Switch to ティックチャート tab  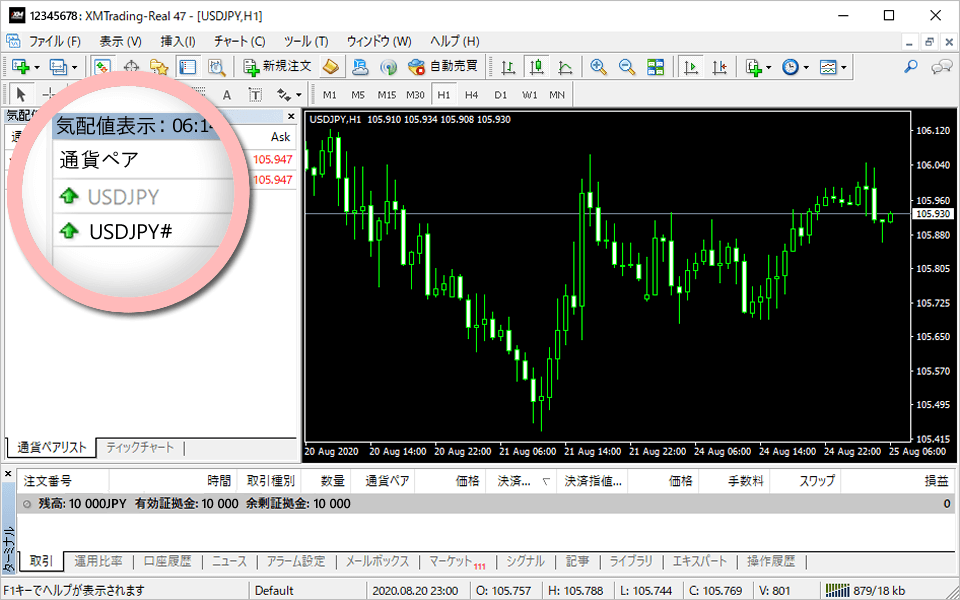pos(140,448)
